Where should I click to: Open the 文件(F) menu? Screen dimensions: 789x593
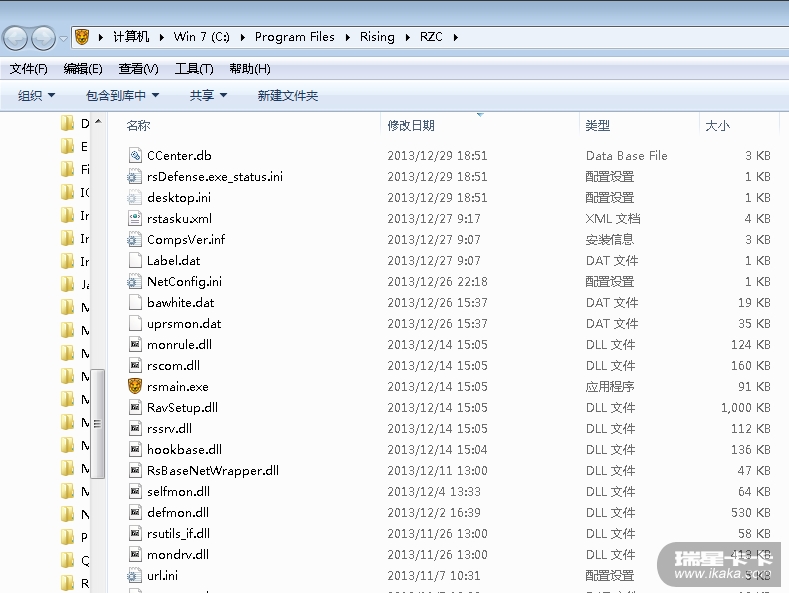pos(29,69)
